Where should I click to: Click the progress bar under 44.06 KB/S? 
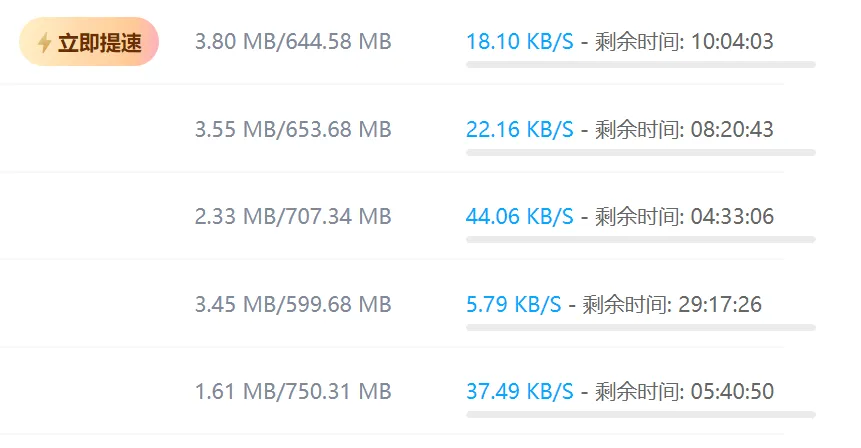641,239
